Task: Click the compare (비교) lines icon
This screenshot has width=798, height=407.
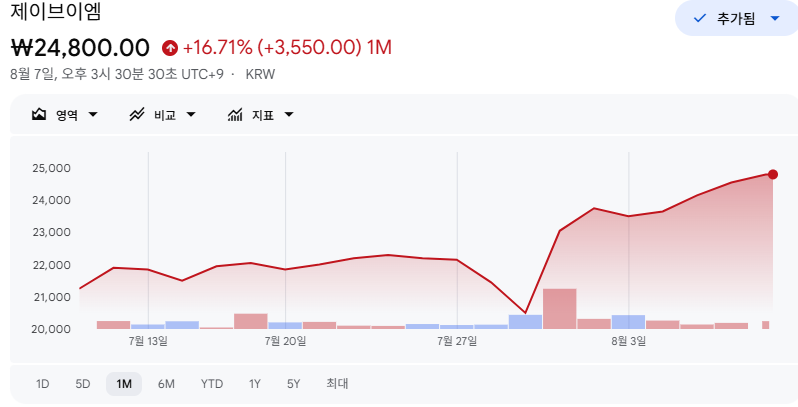Action: (137, 114)
